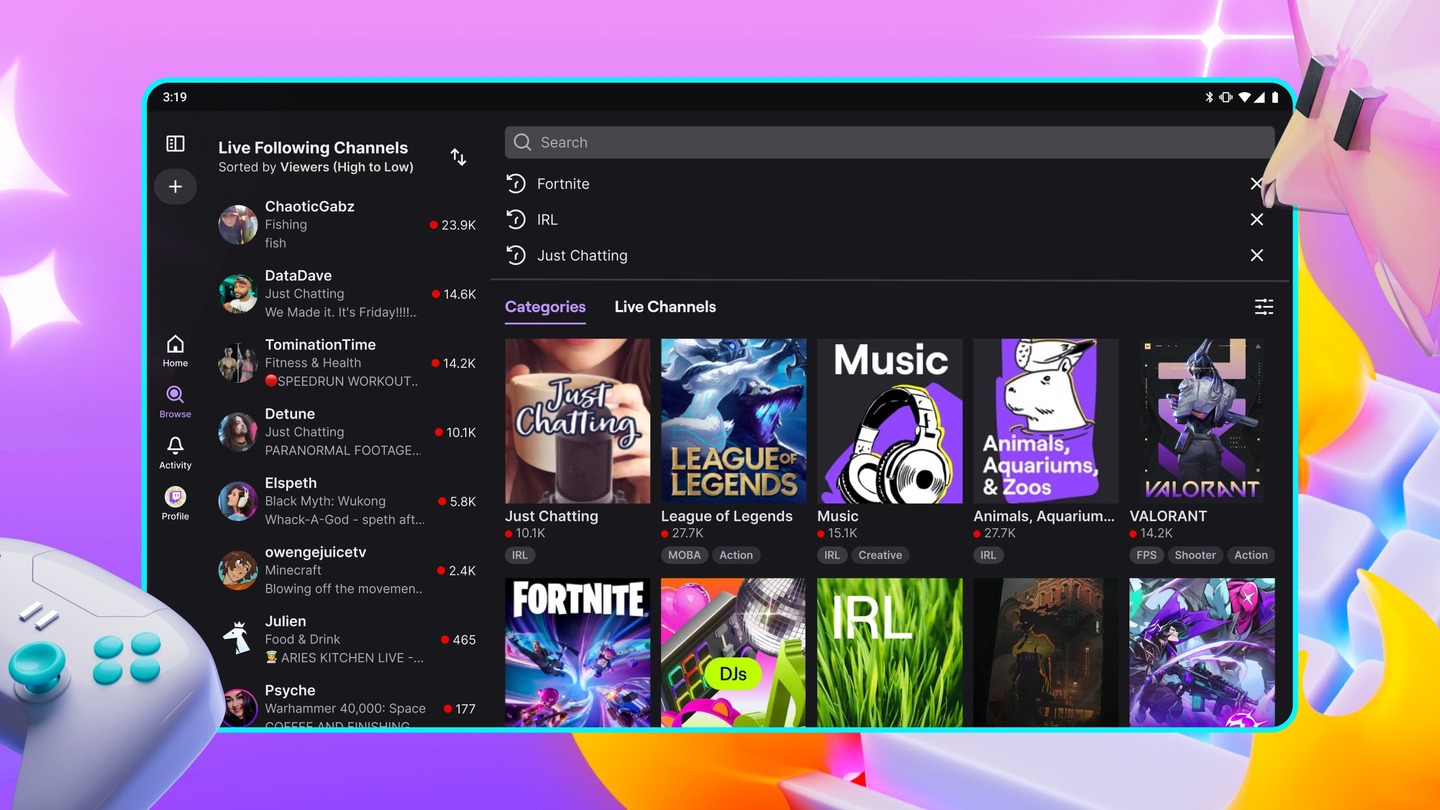This screenshot has height=810, width=1440.
Task: Open the VALORANT category thumbnail
Action: [1201, 420]
